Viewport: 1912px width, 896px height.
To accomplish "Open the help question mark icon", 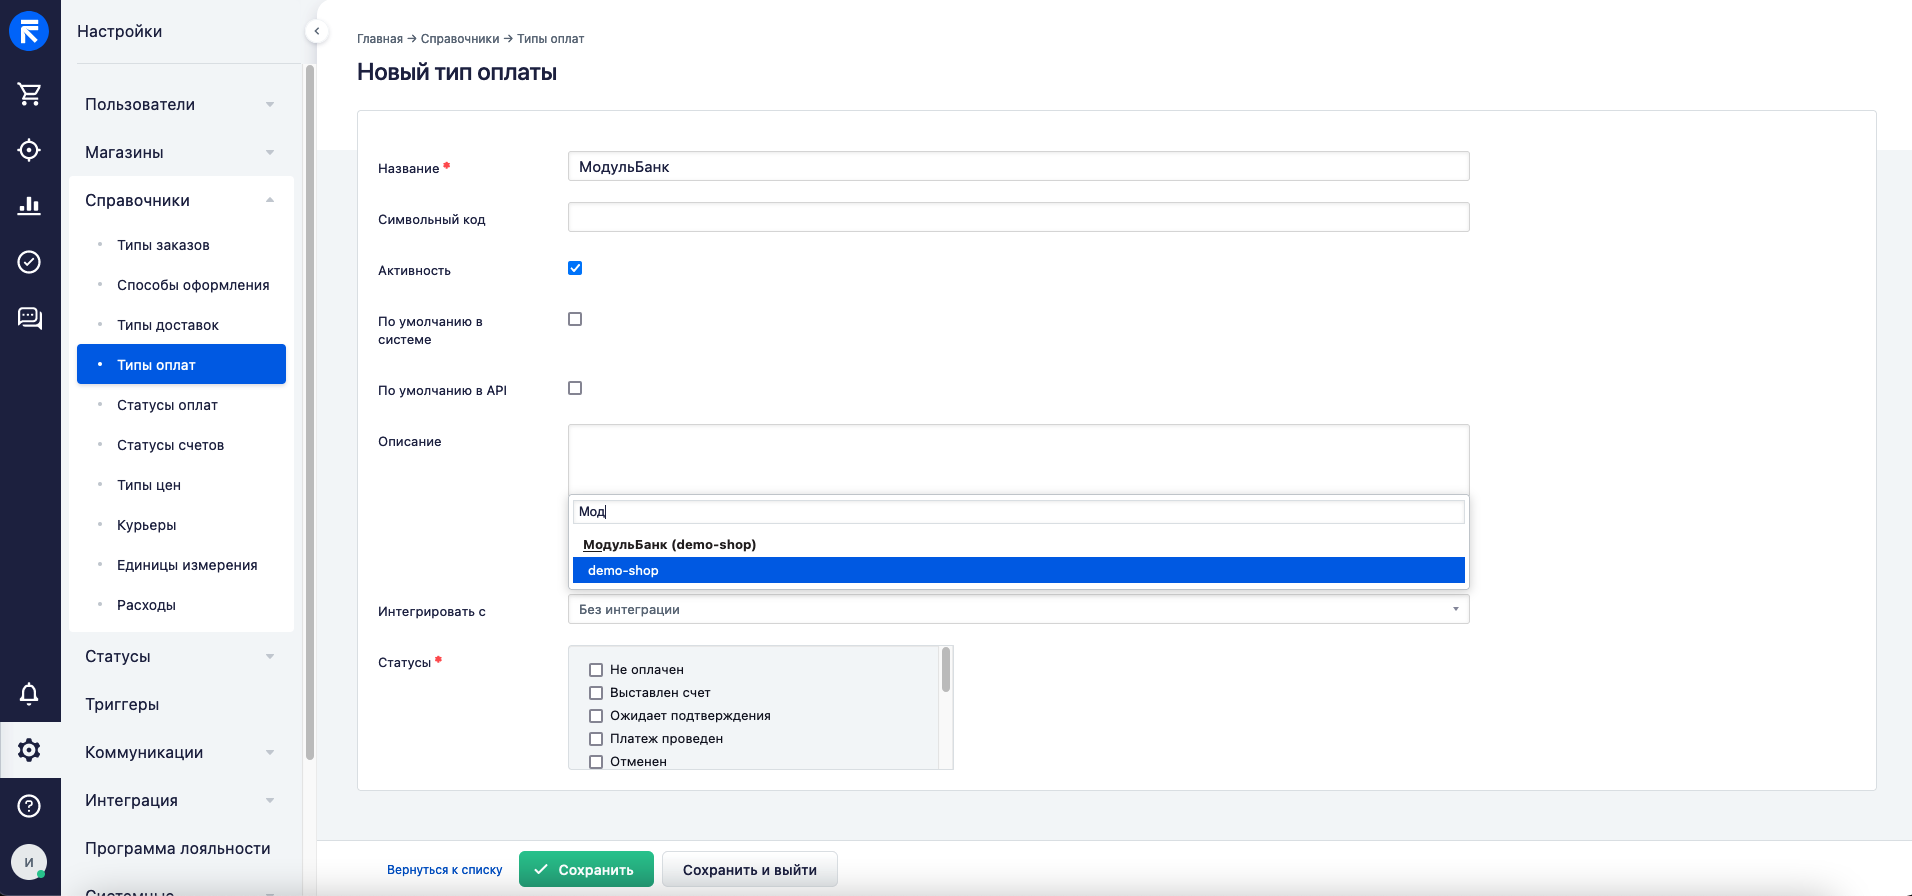I will coord(29,806).
